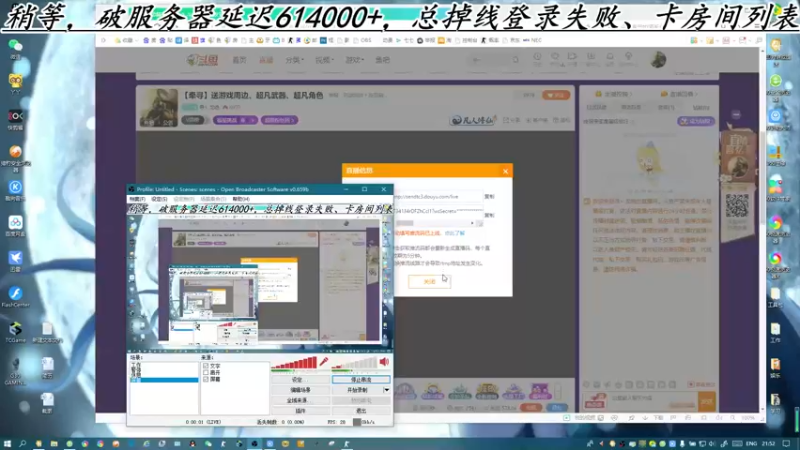This screenshot has width=800, height=450.
Task: Click the round purple minus button near chat
Action: click(x=736, y=115)
